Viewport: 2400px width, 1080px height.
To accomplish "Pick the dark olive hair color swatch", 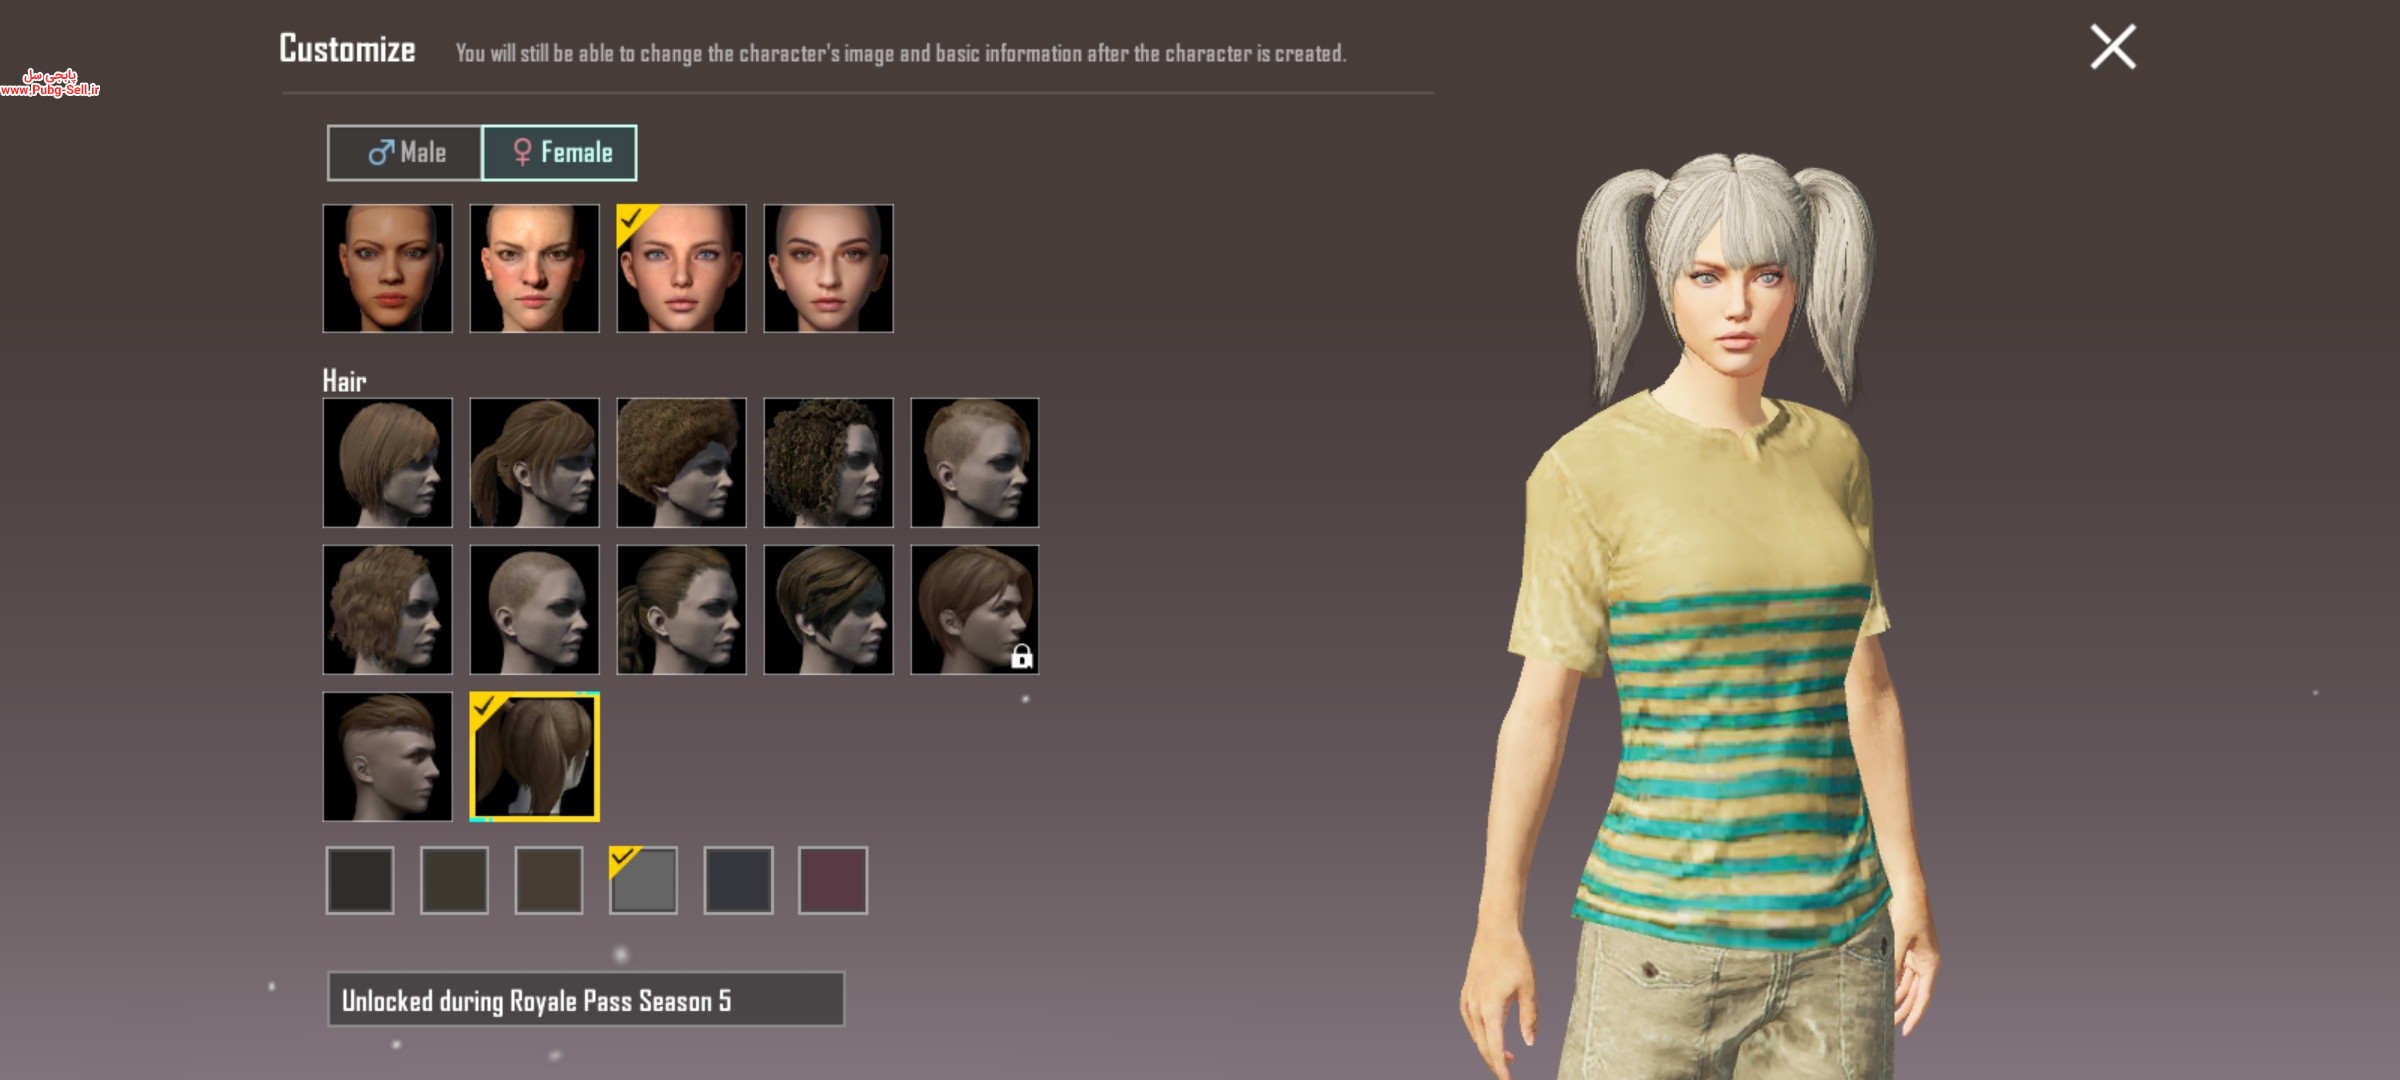I will click(455, 880).
